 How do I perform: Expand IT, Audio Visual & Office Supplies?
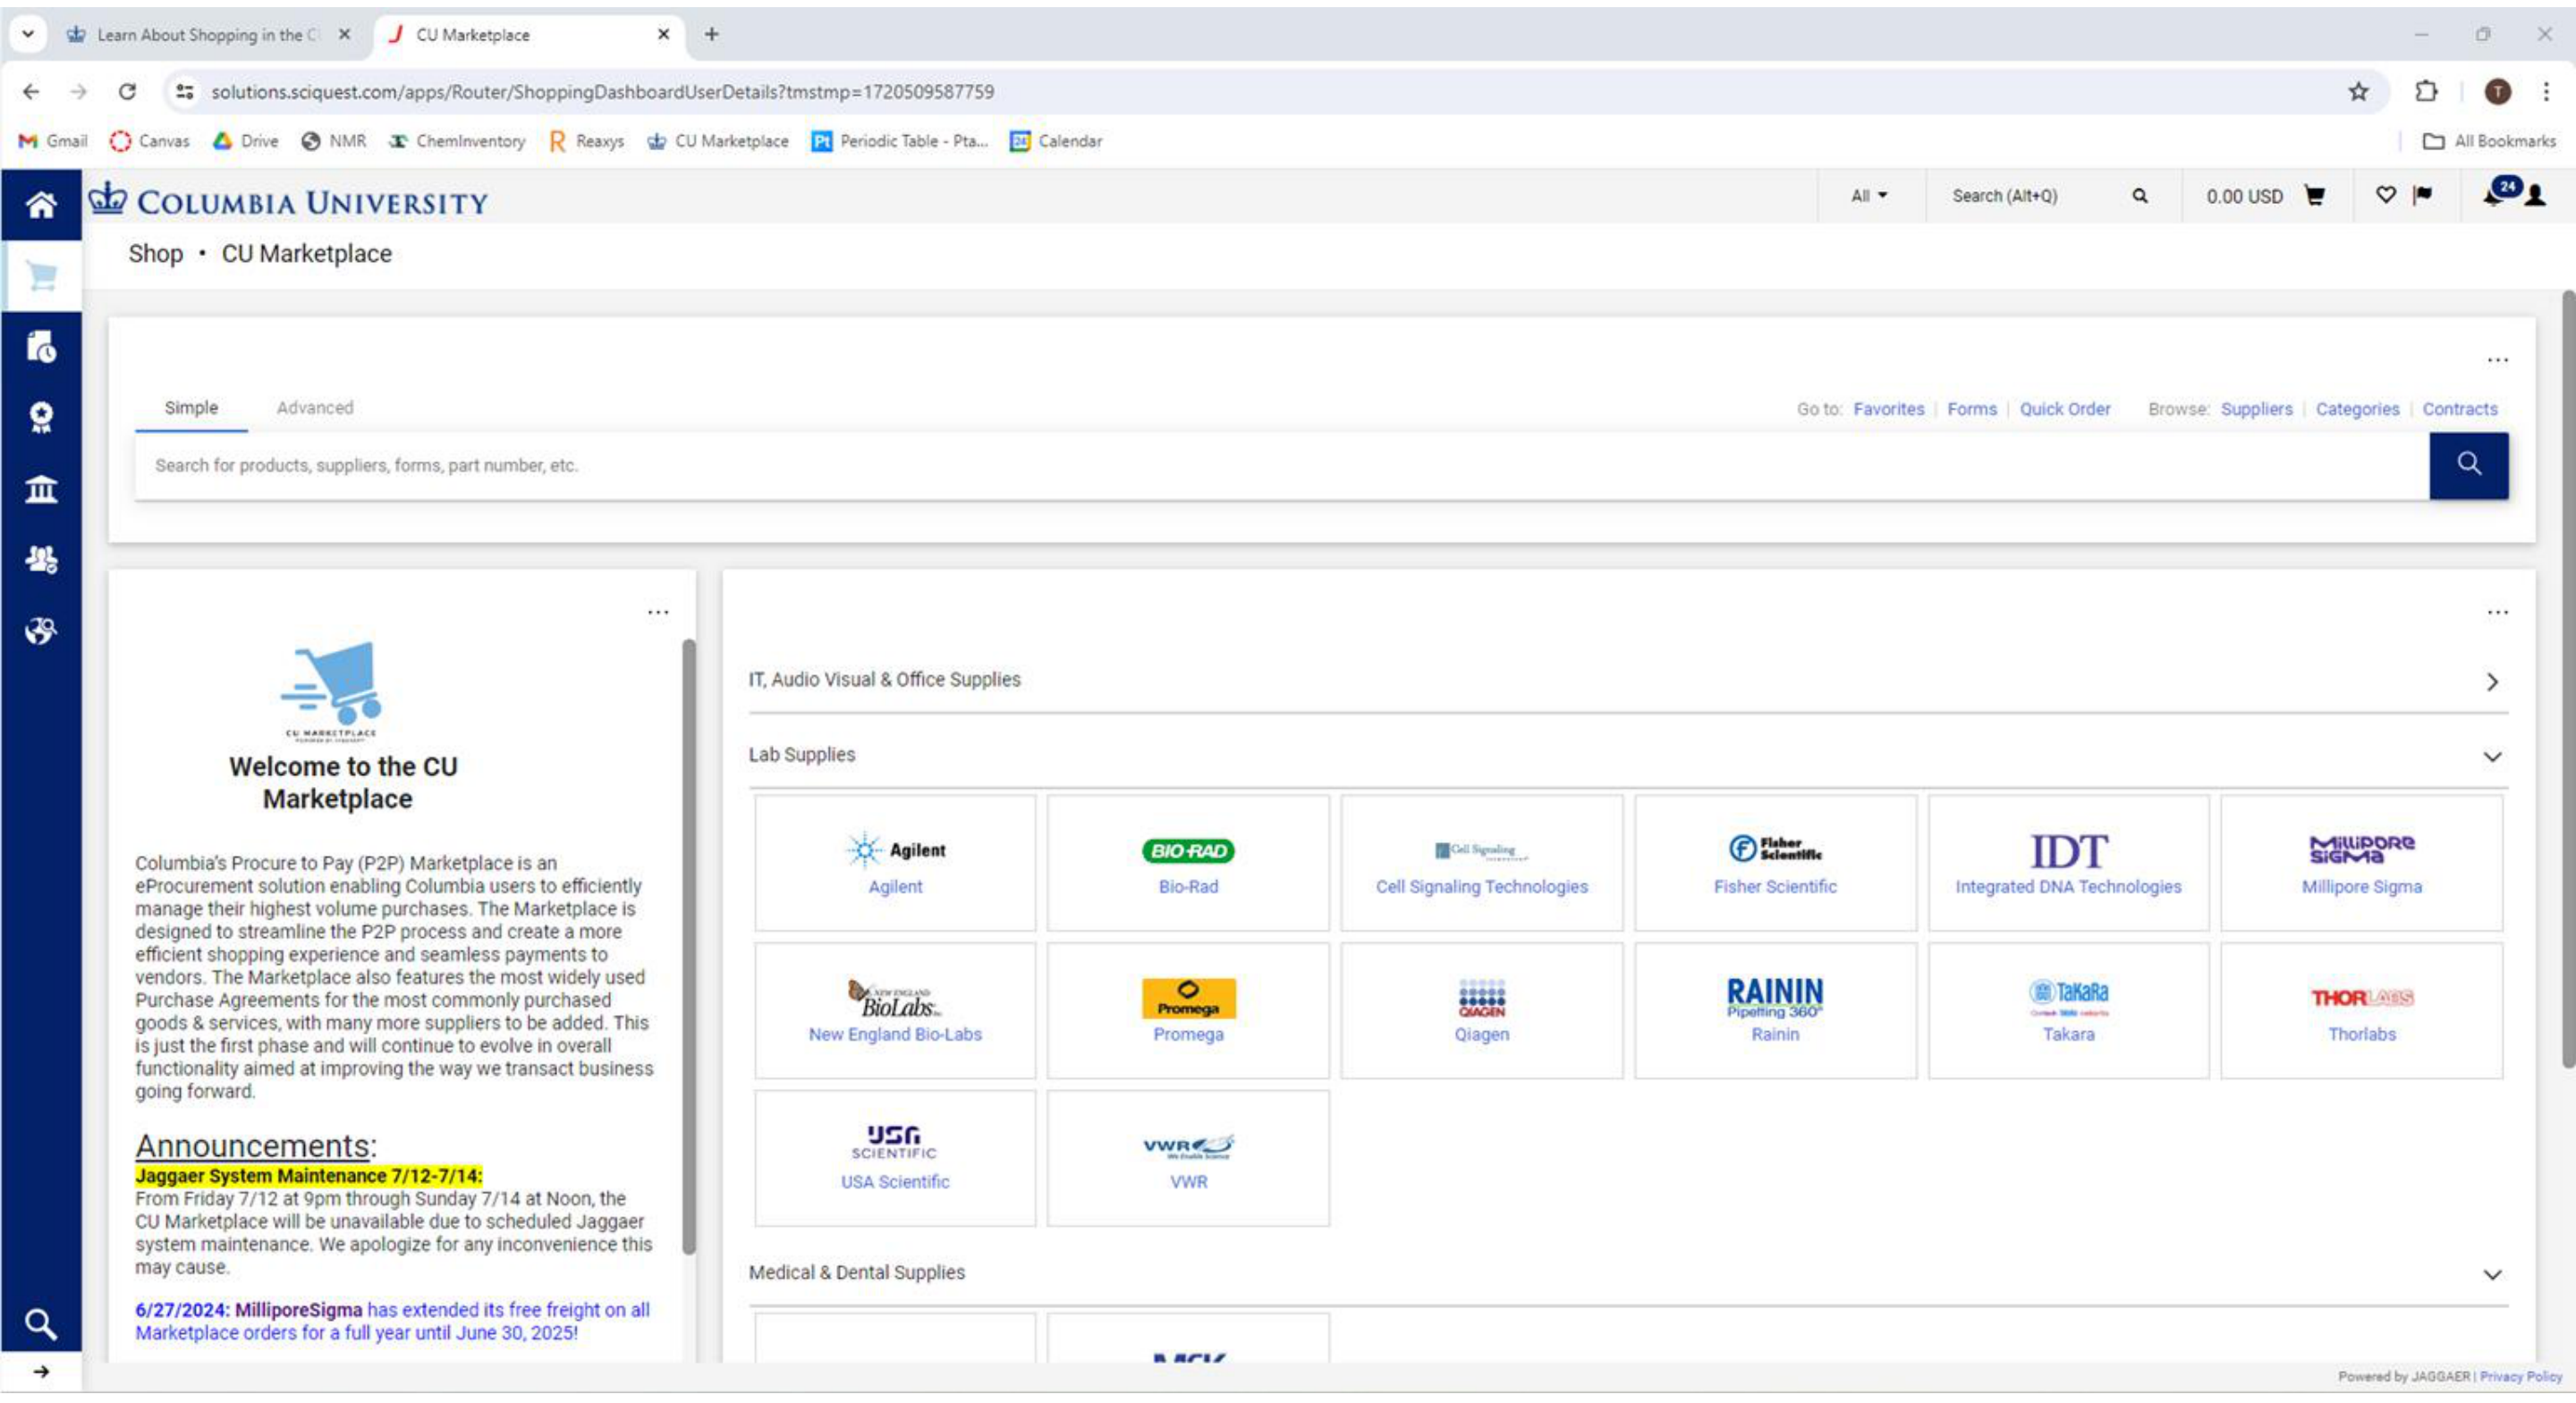coord(2491,682)
